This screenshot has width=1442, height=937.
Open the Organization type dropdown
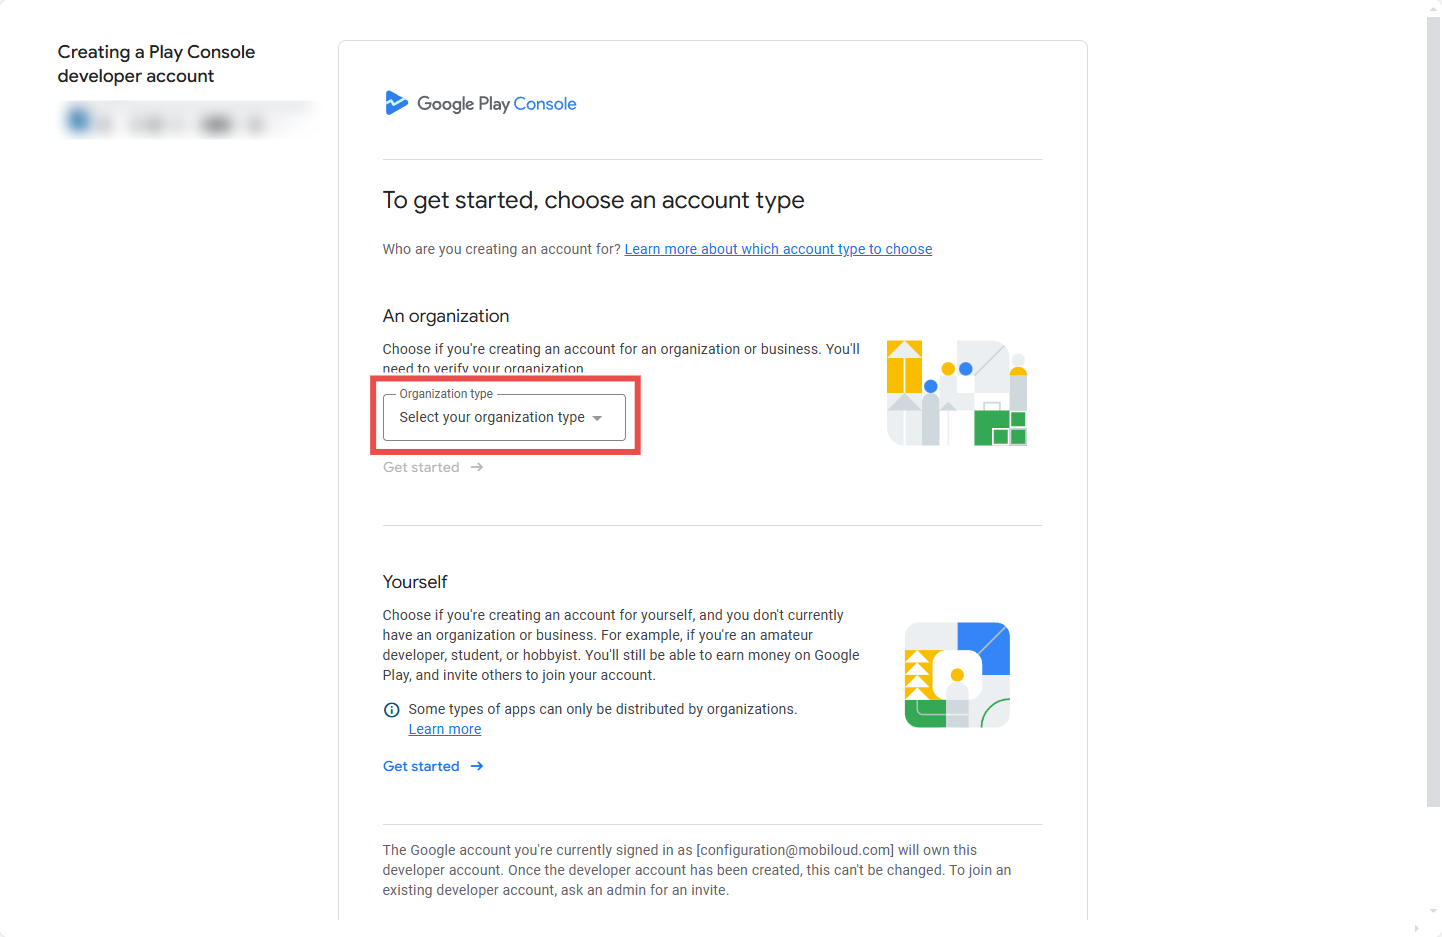tap(504, 417)
